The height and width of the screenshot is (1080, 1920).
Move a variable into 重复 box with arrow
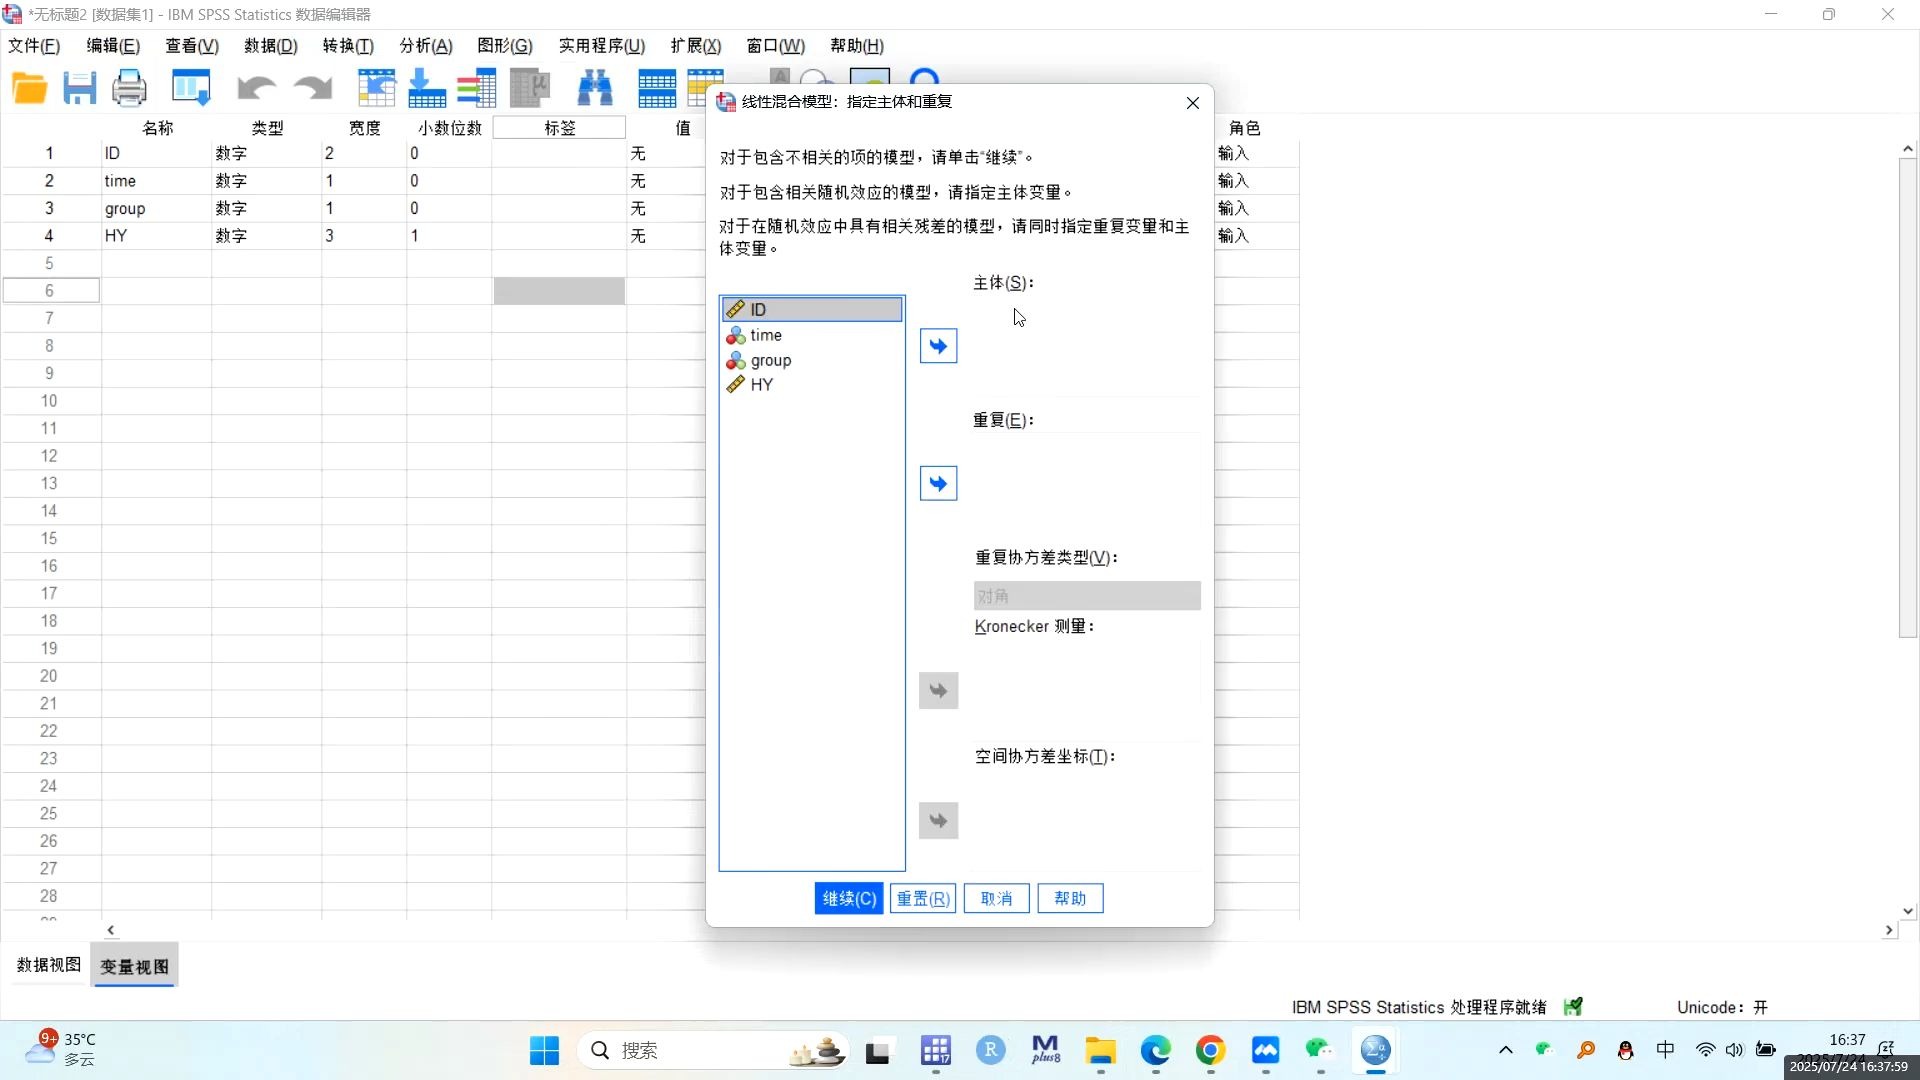[937, 482]
